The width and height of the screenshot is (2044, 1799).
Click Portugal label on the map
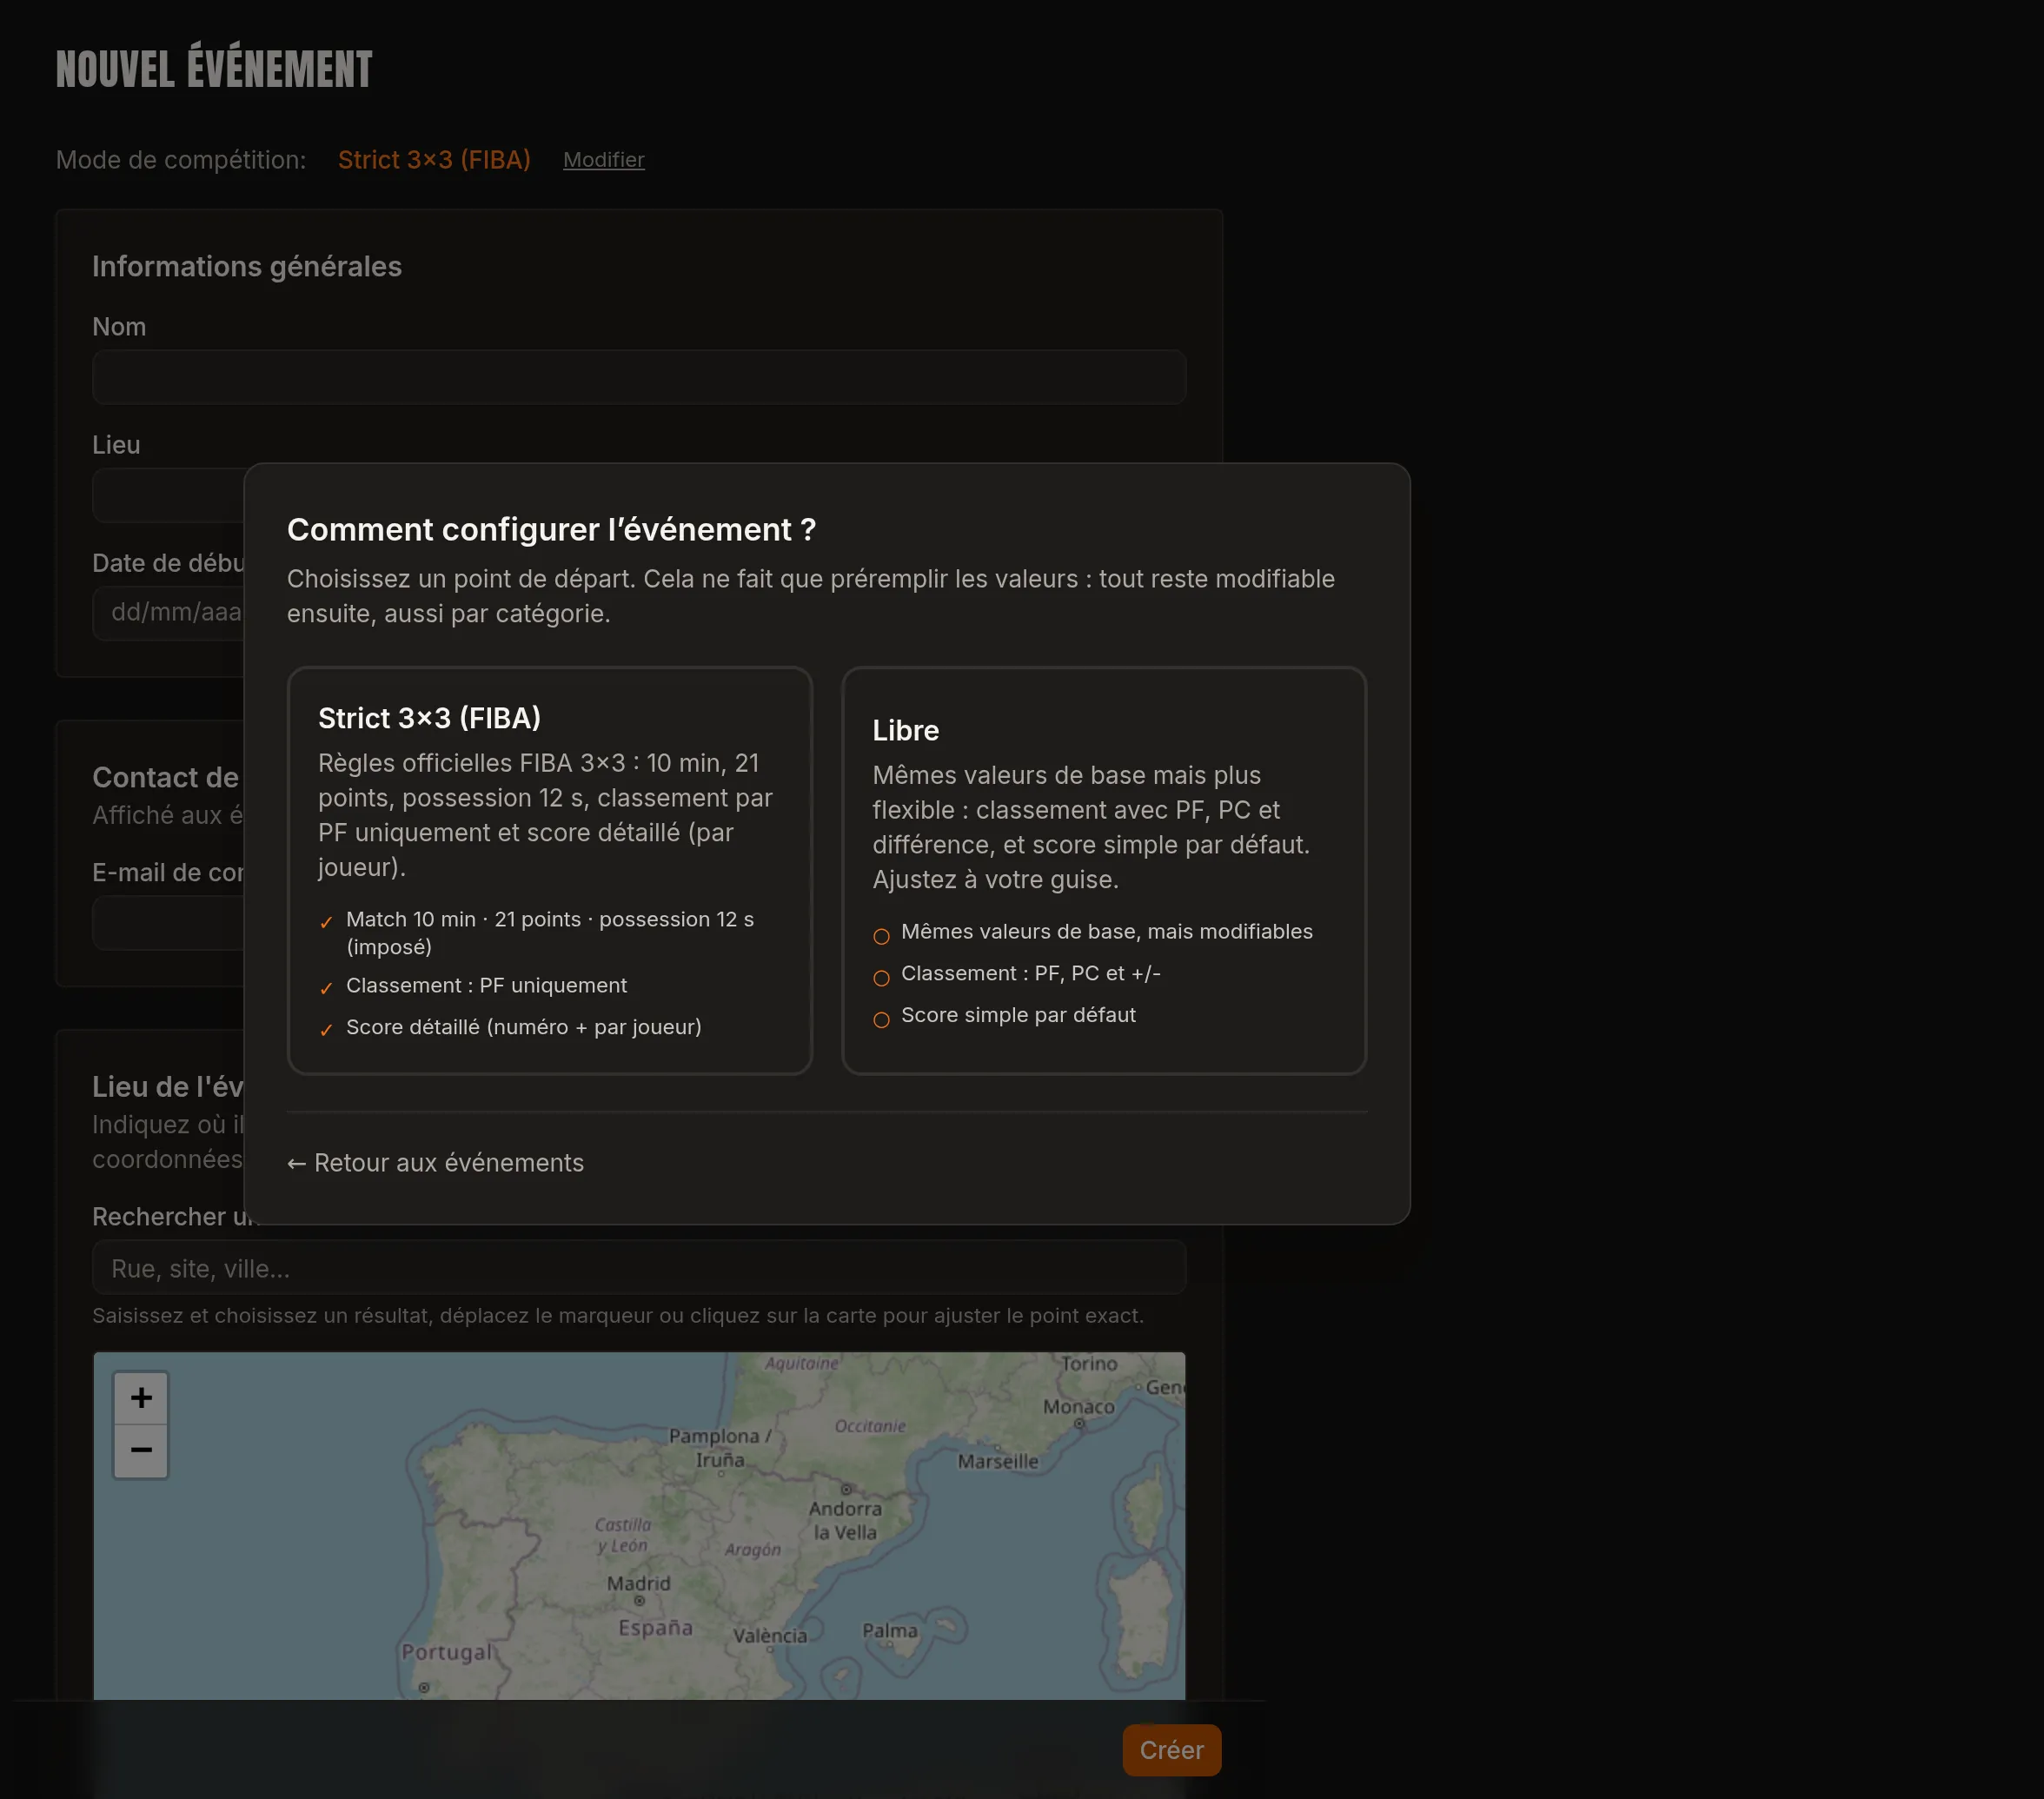click(x=447, y=1652)
